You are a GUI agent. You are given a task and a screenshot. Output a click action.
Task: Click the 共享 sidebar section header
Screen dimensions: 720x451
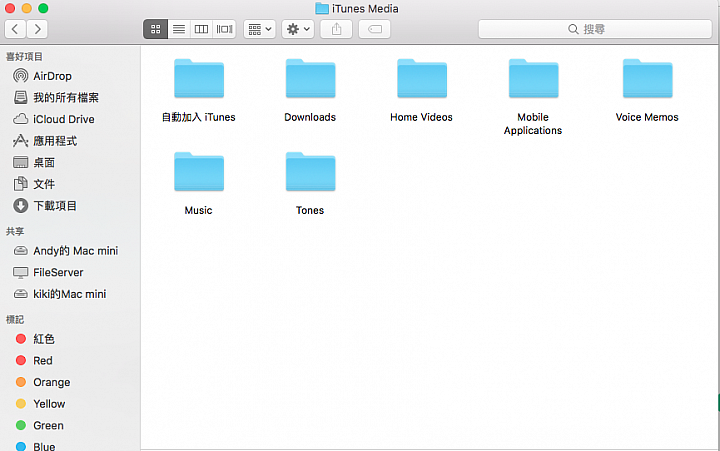point(15,231)
